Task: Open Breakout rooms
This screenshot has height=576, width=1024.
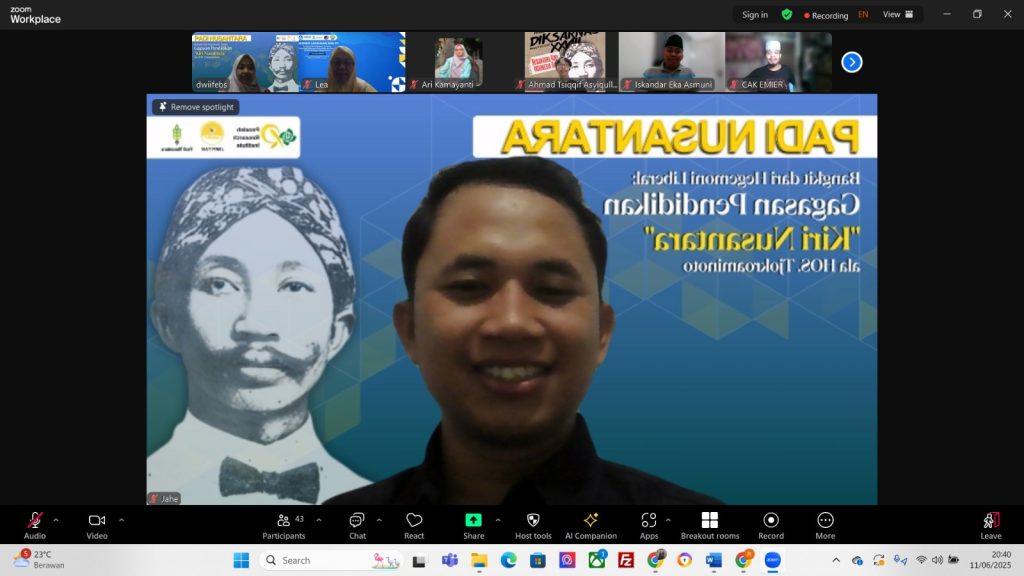Action: [709, 525]
